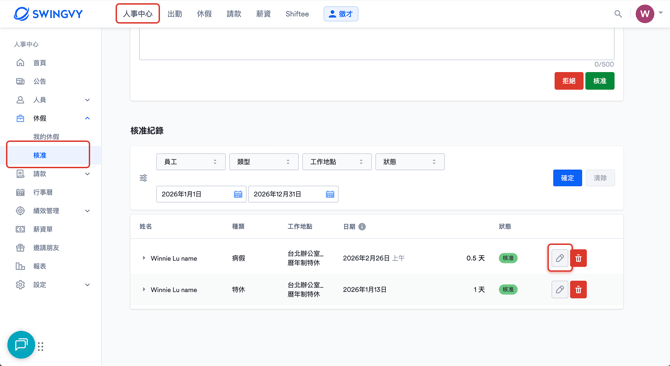Expand the 病假 row for Winnie Lu
Viewport: 670px width, 366px height.
coord(144,258)
